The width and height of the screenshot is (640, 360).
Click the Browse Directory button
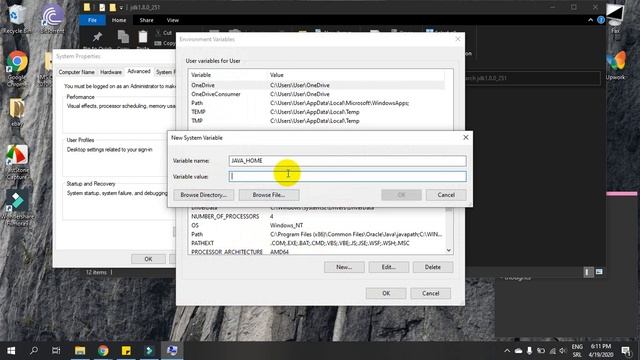(203, 195)
